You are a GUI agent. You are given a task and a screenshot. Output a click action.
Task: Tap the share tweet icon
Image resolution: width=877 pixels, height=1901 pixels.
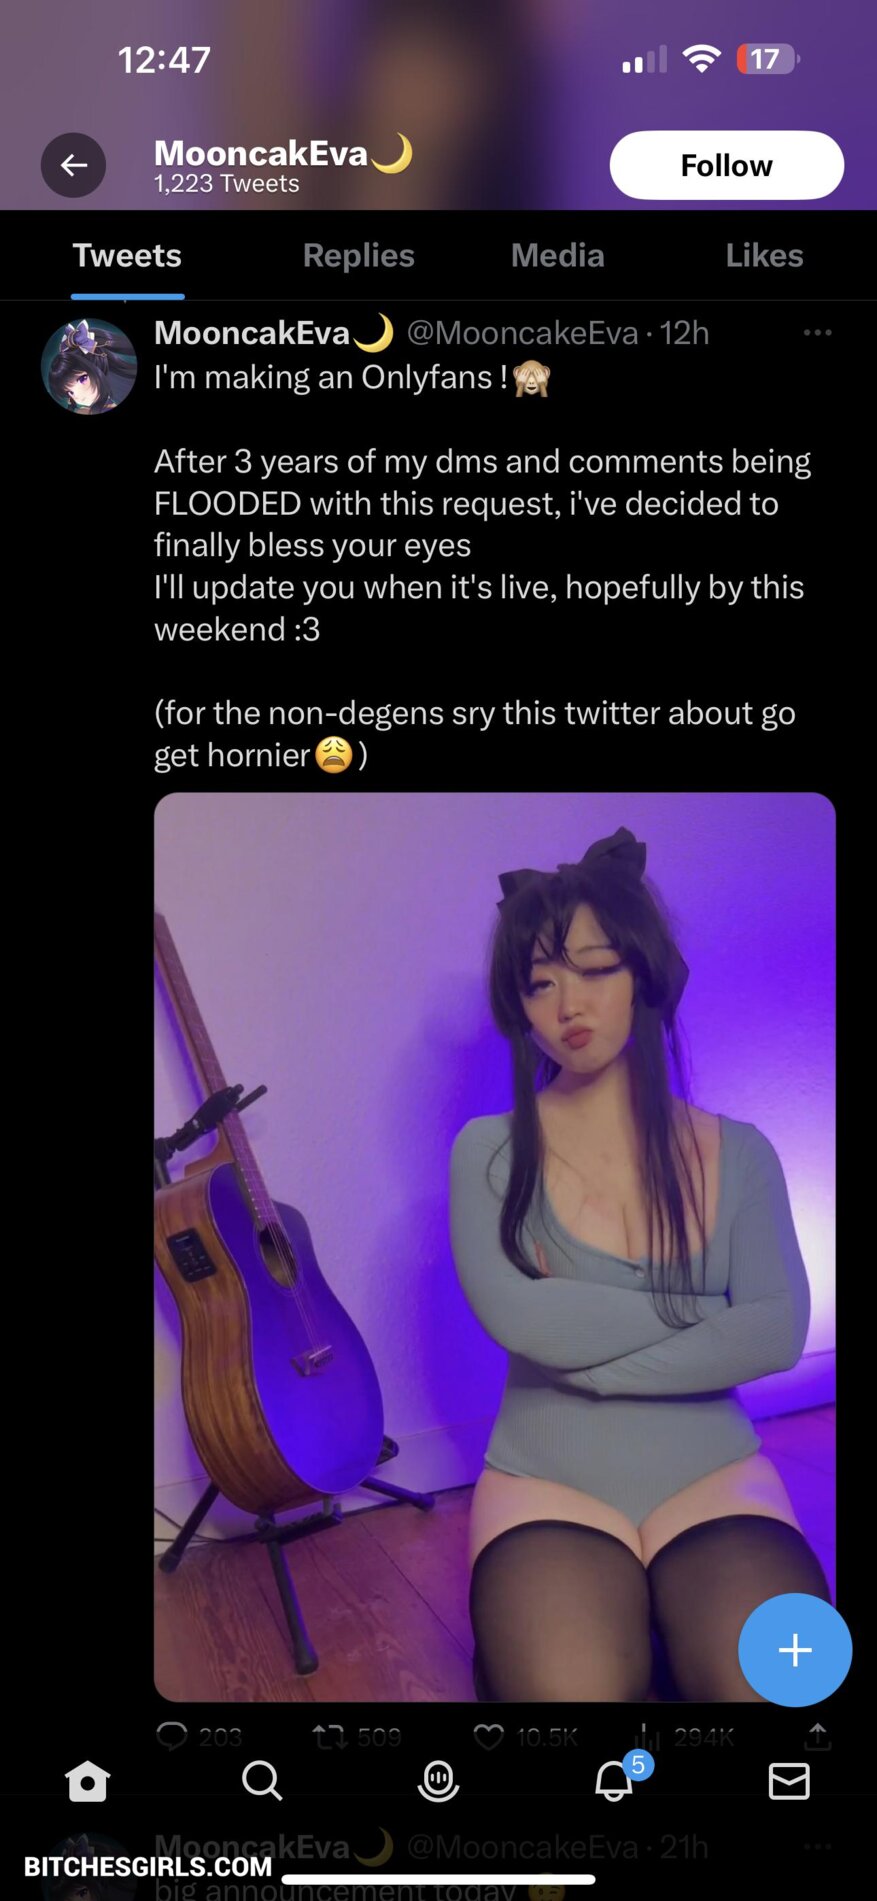817,1737
